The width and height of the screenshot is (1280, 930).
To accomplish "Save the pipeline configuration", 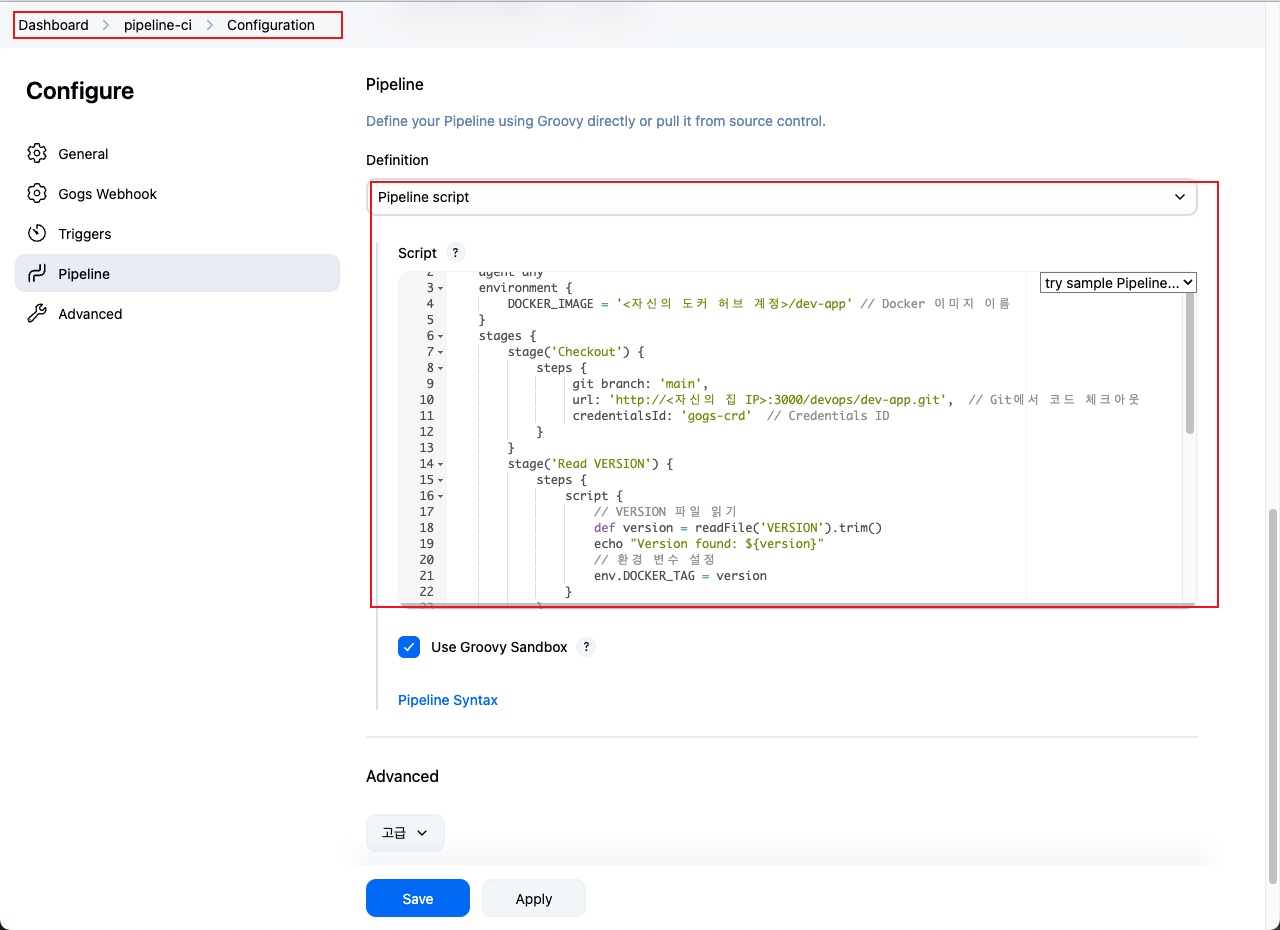I will point(418,898).
